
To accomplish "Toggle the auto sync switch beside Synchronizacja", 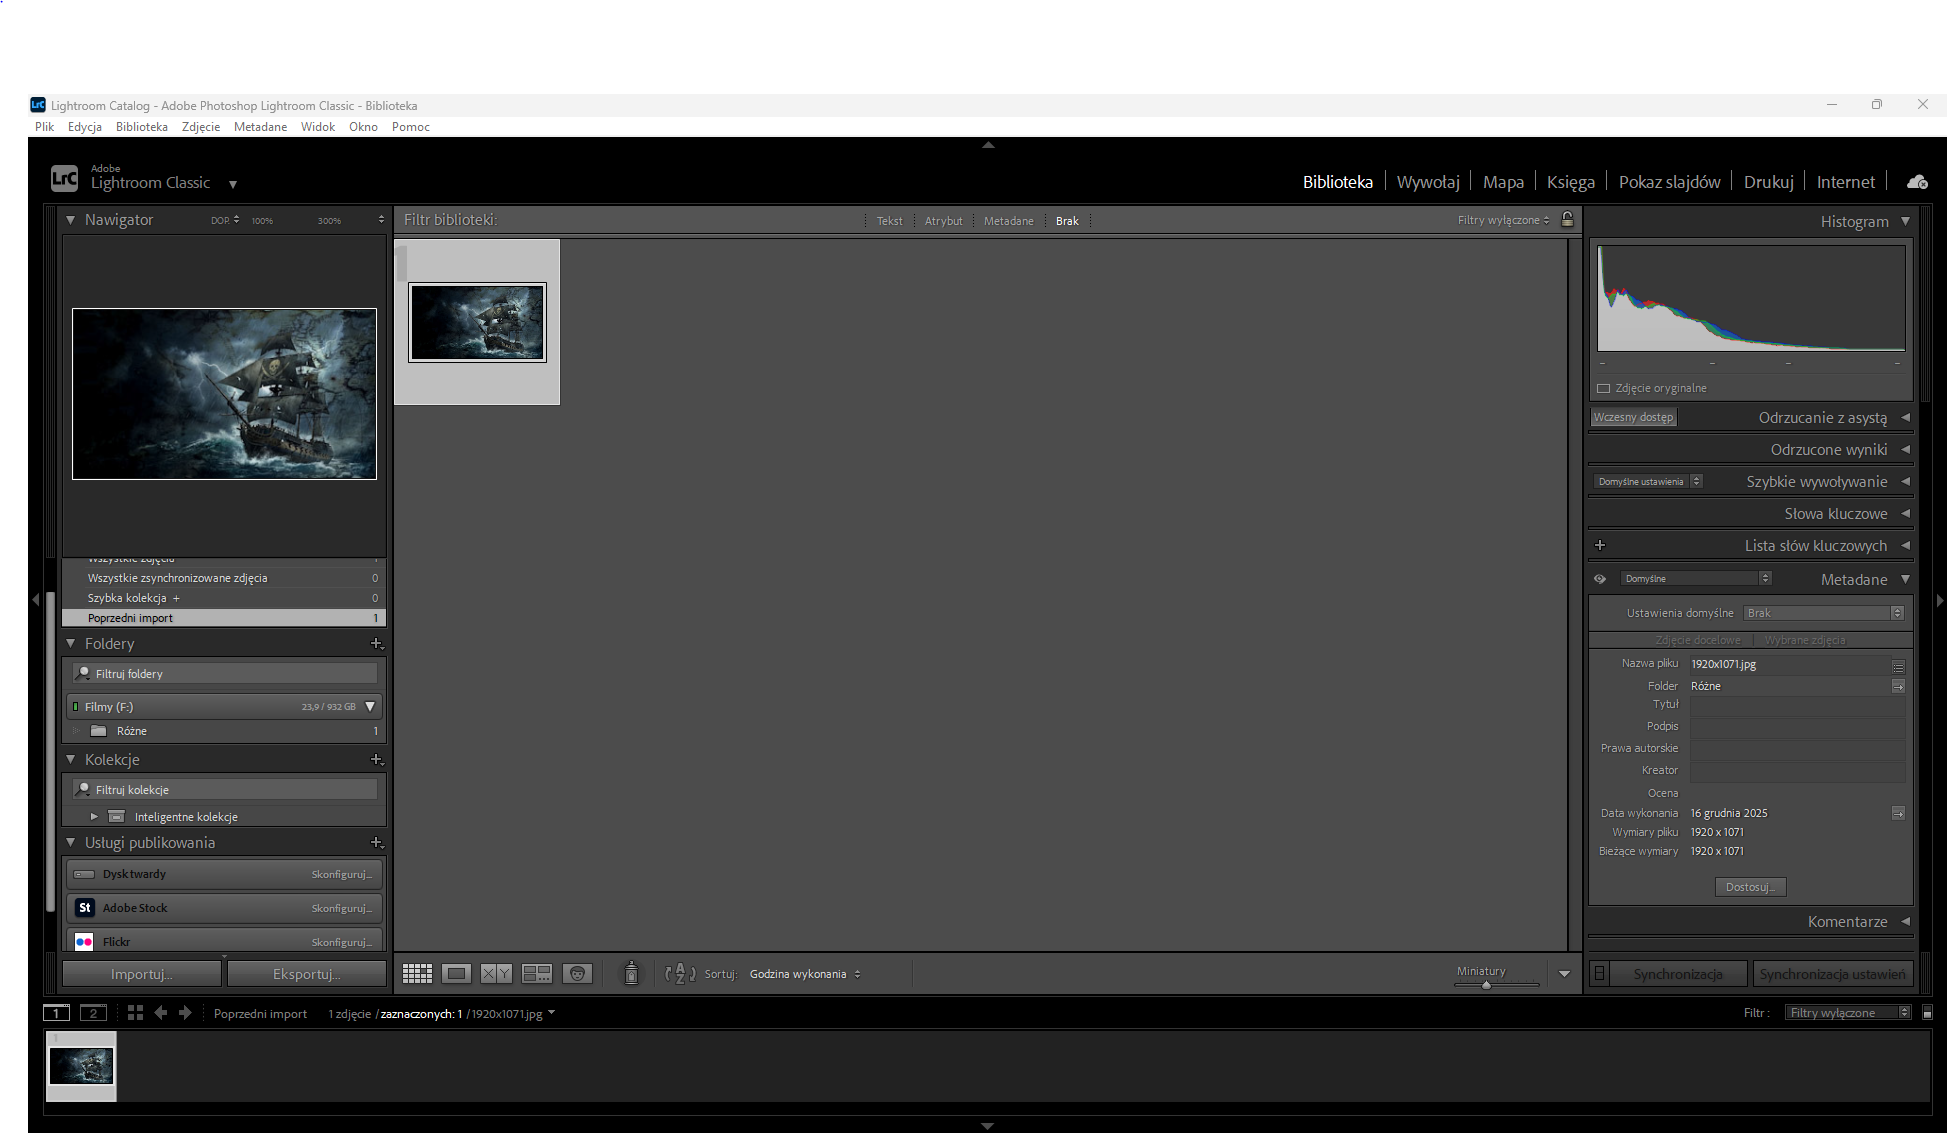I will [x=1600, y=974].
